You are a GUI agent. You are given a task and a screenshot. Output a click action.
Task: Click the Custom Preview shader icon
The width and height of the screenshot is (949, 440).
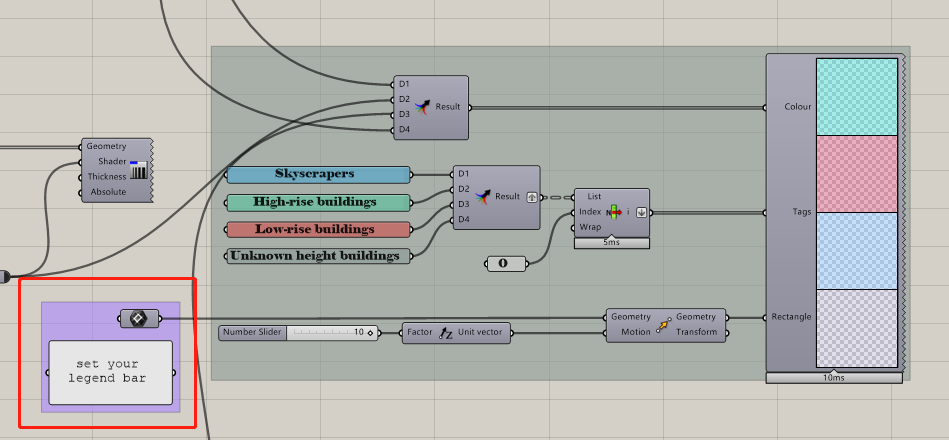point(139,169)
